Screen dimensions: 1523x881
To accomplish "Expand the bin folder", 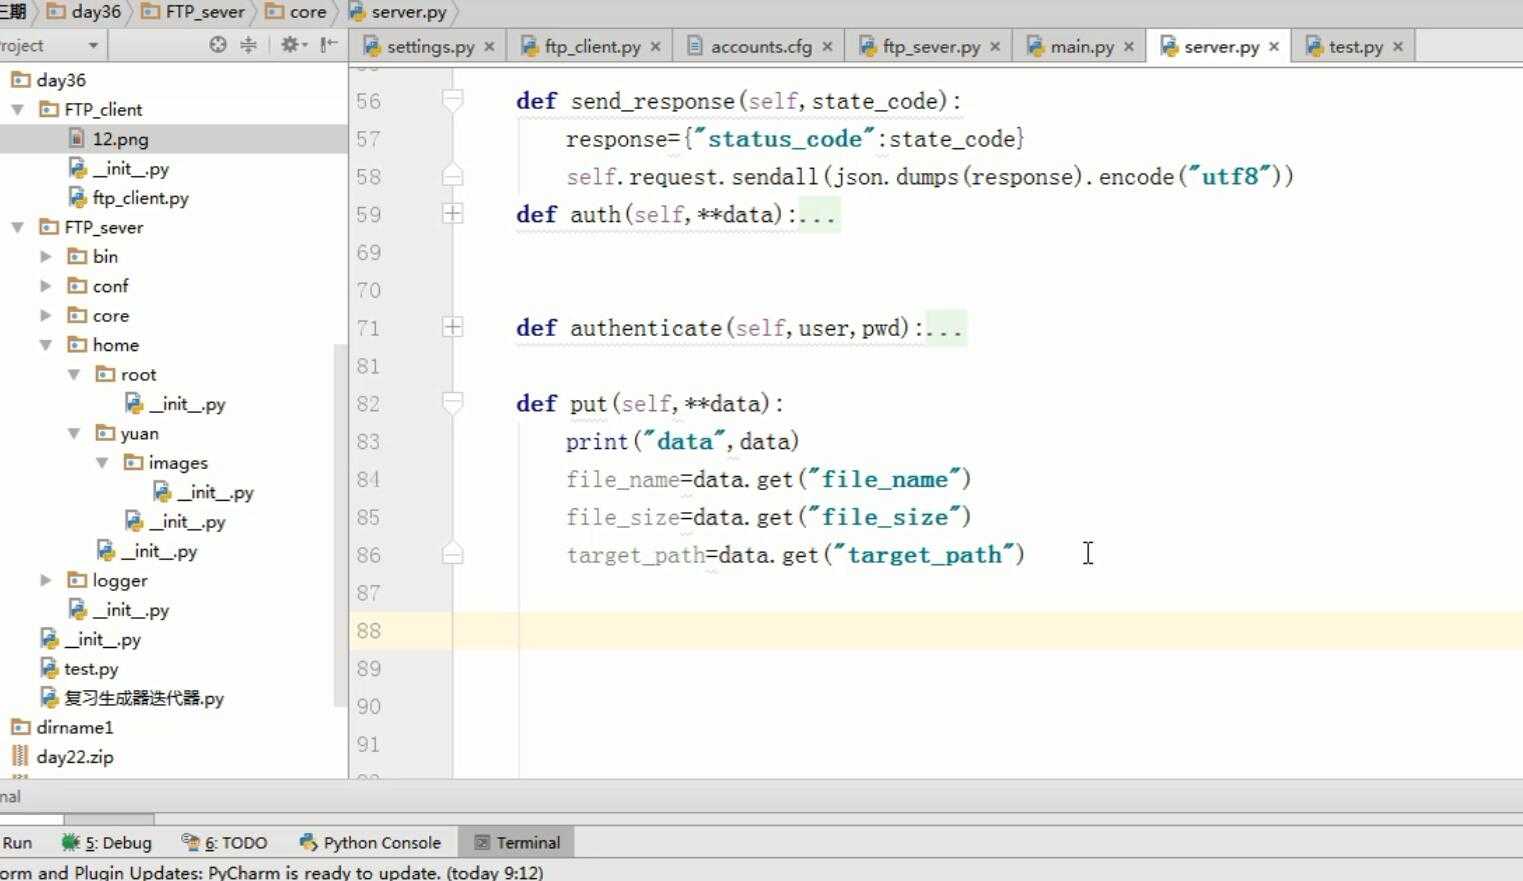I will (x=45, y=257).
